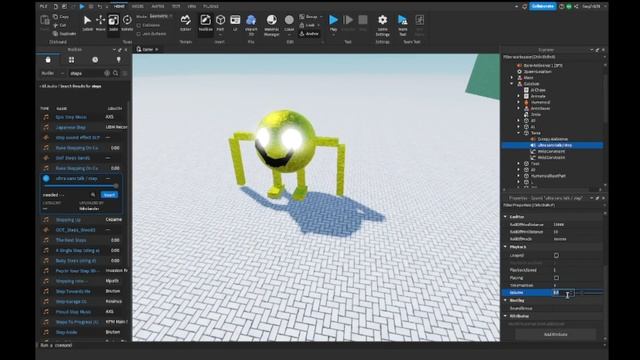Screen dimensions: 640x360
Task: Click the Volume property slider
Action: (589, 293)
